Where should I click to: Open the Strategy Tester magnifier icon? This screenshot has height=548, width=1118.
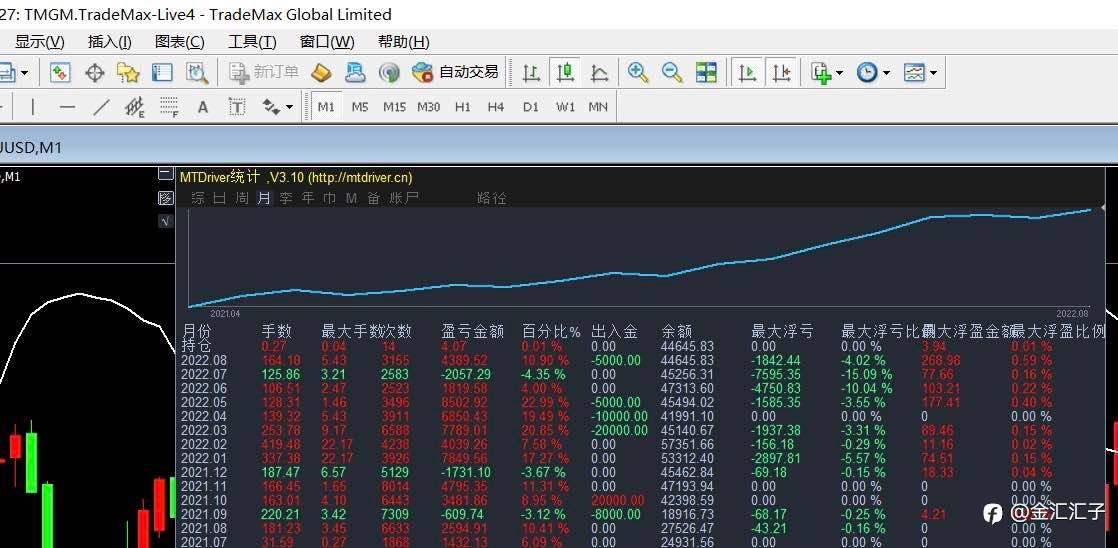(197, 72)
